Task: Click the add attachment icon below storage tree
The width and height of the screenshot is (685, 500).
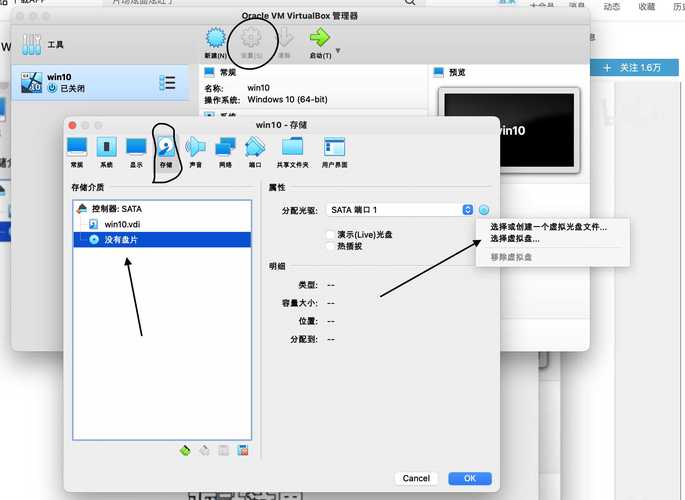Action: [x=223, y=450]
